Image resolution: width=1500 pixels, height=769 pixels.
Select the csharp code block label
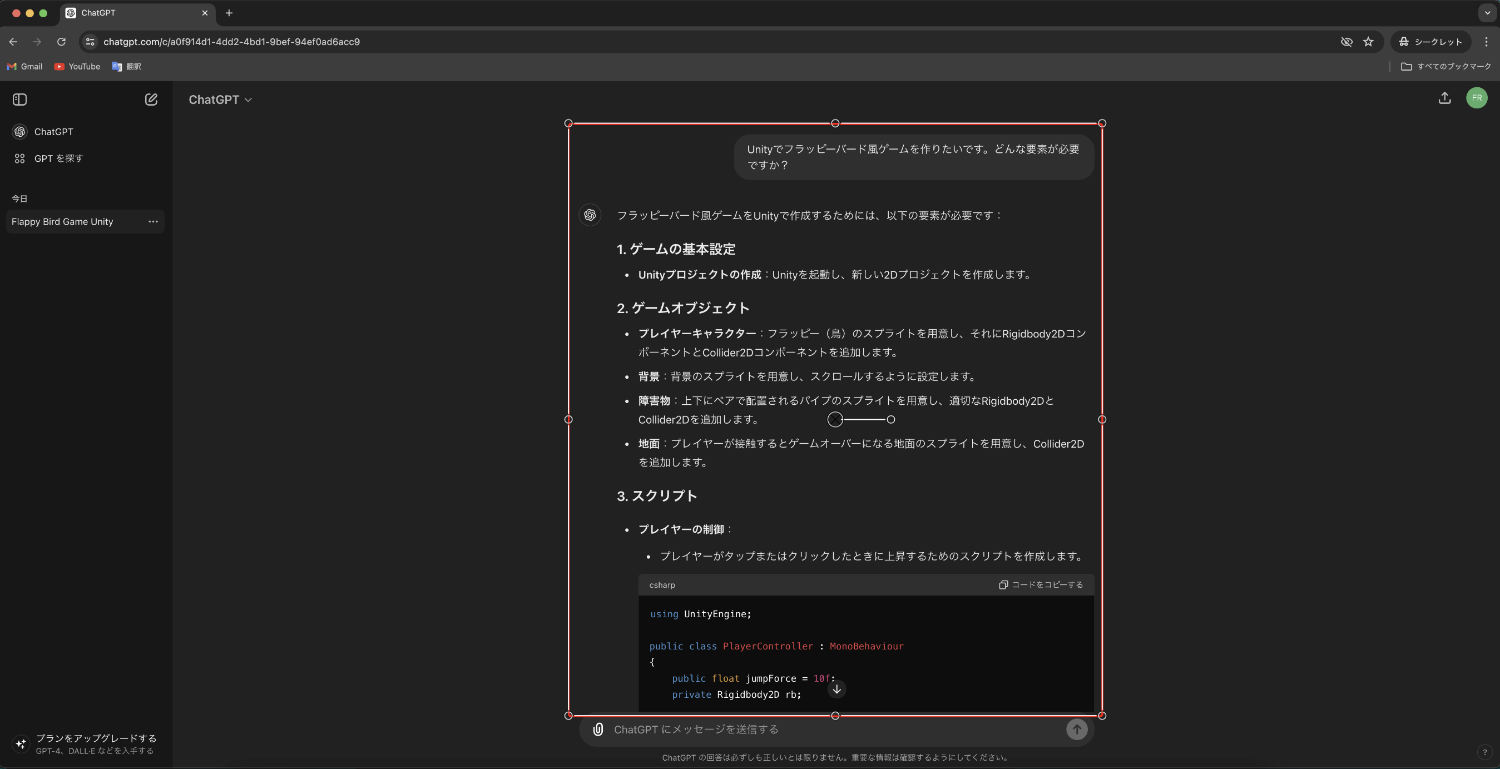coord(662,585)
